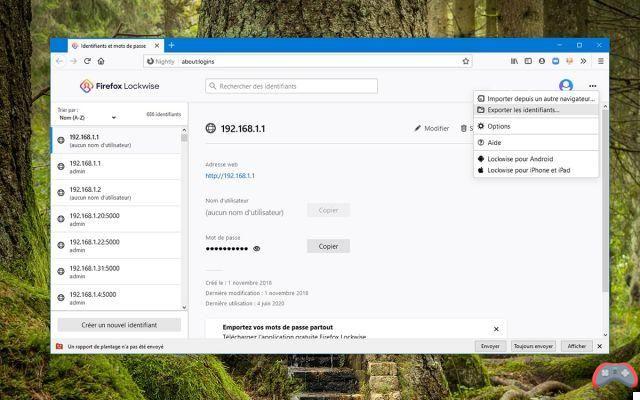The height and width of the screenshot is (400, 640).
Task: Toggle the Lockwise three-dots menu
Action: [x=593, y=86]
